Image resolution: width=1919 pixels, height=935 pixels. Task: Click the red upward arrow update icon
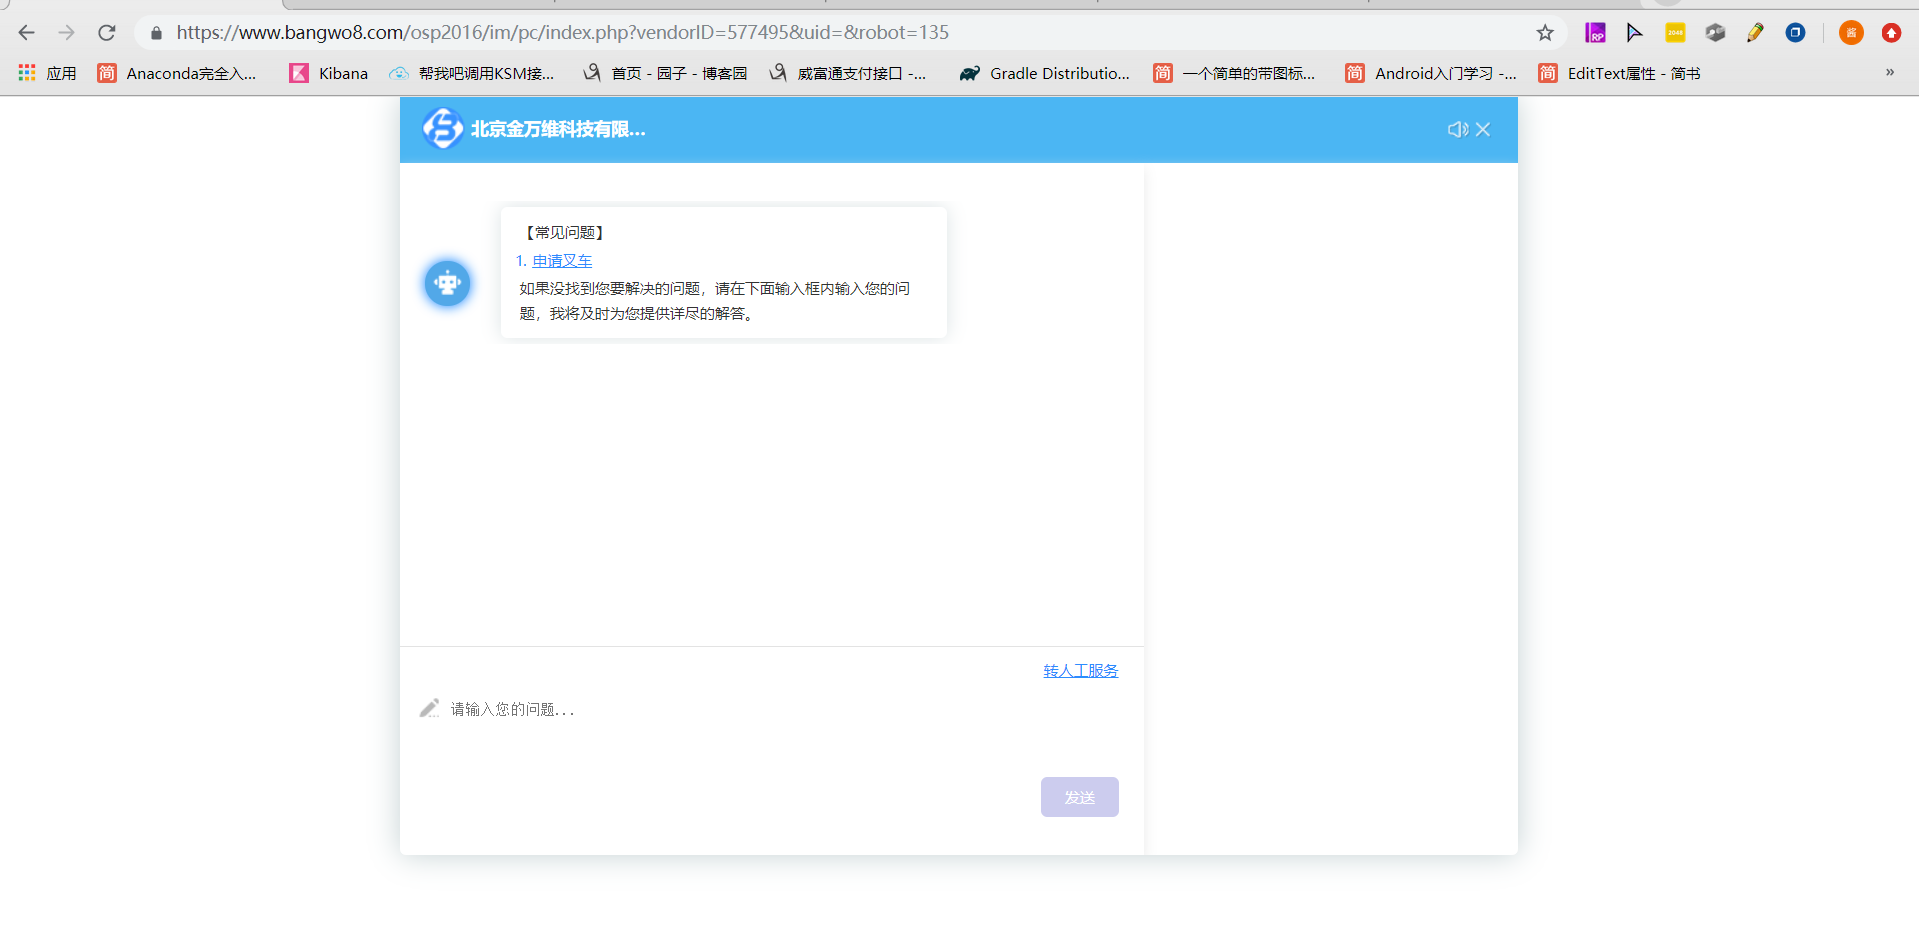[1891, 33]
